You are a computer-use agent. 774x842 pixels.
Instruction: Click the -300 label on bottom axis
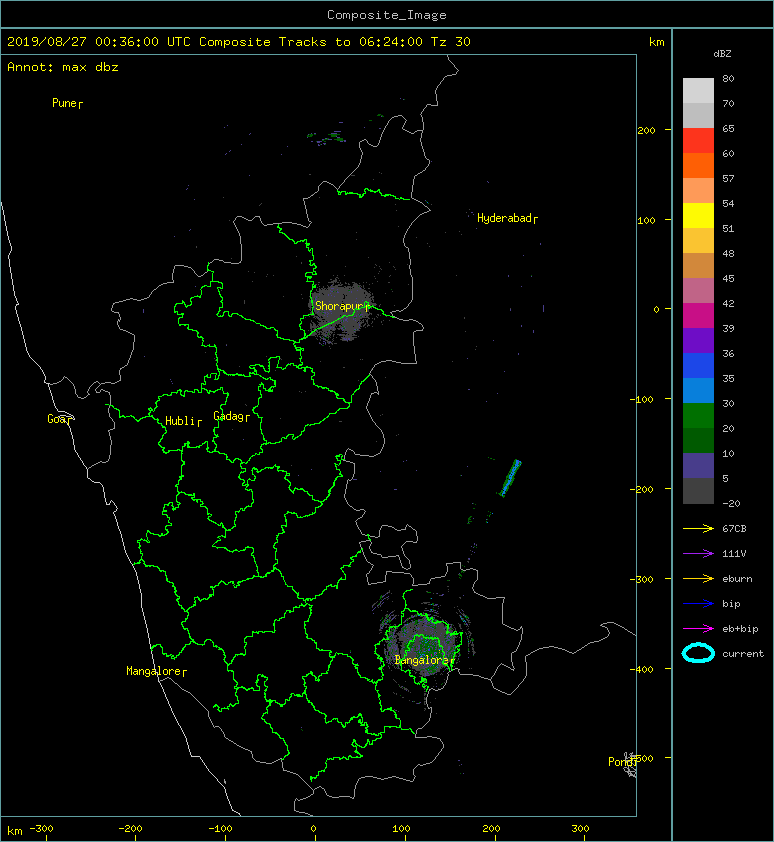[x=41, y=829]
